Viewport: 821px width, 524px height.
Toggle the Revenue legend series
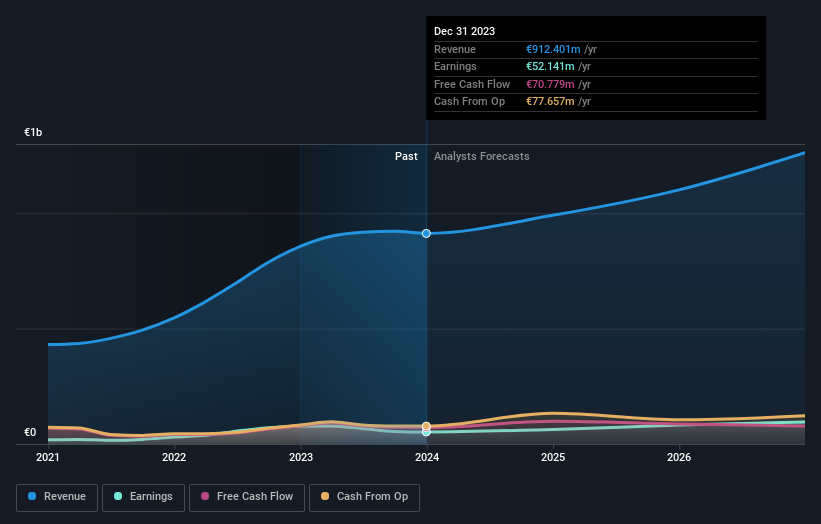point(57,497)
